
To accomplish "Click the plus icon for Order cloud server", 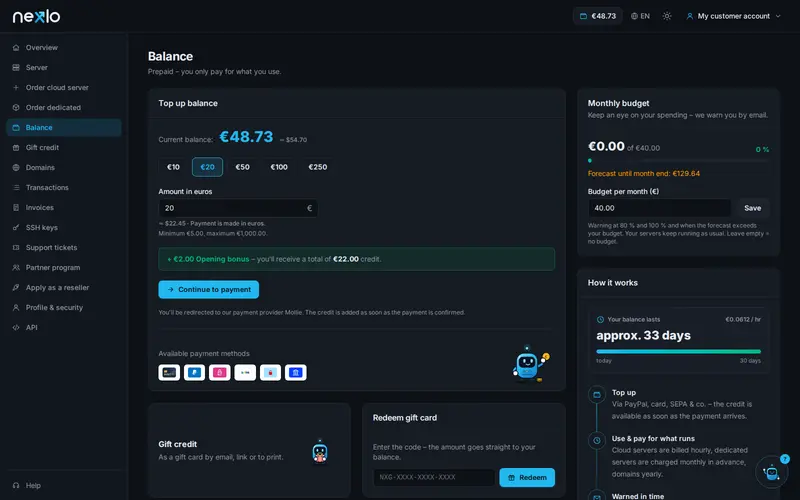I will (x=16, y=87).
